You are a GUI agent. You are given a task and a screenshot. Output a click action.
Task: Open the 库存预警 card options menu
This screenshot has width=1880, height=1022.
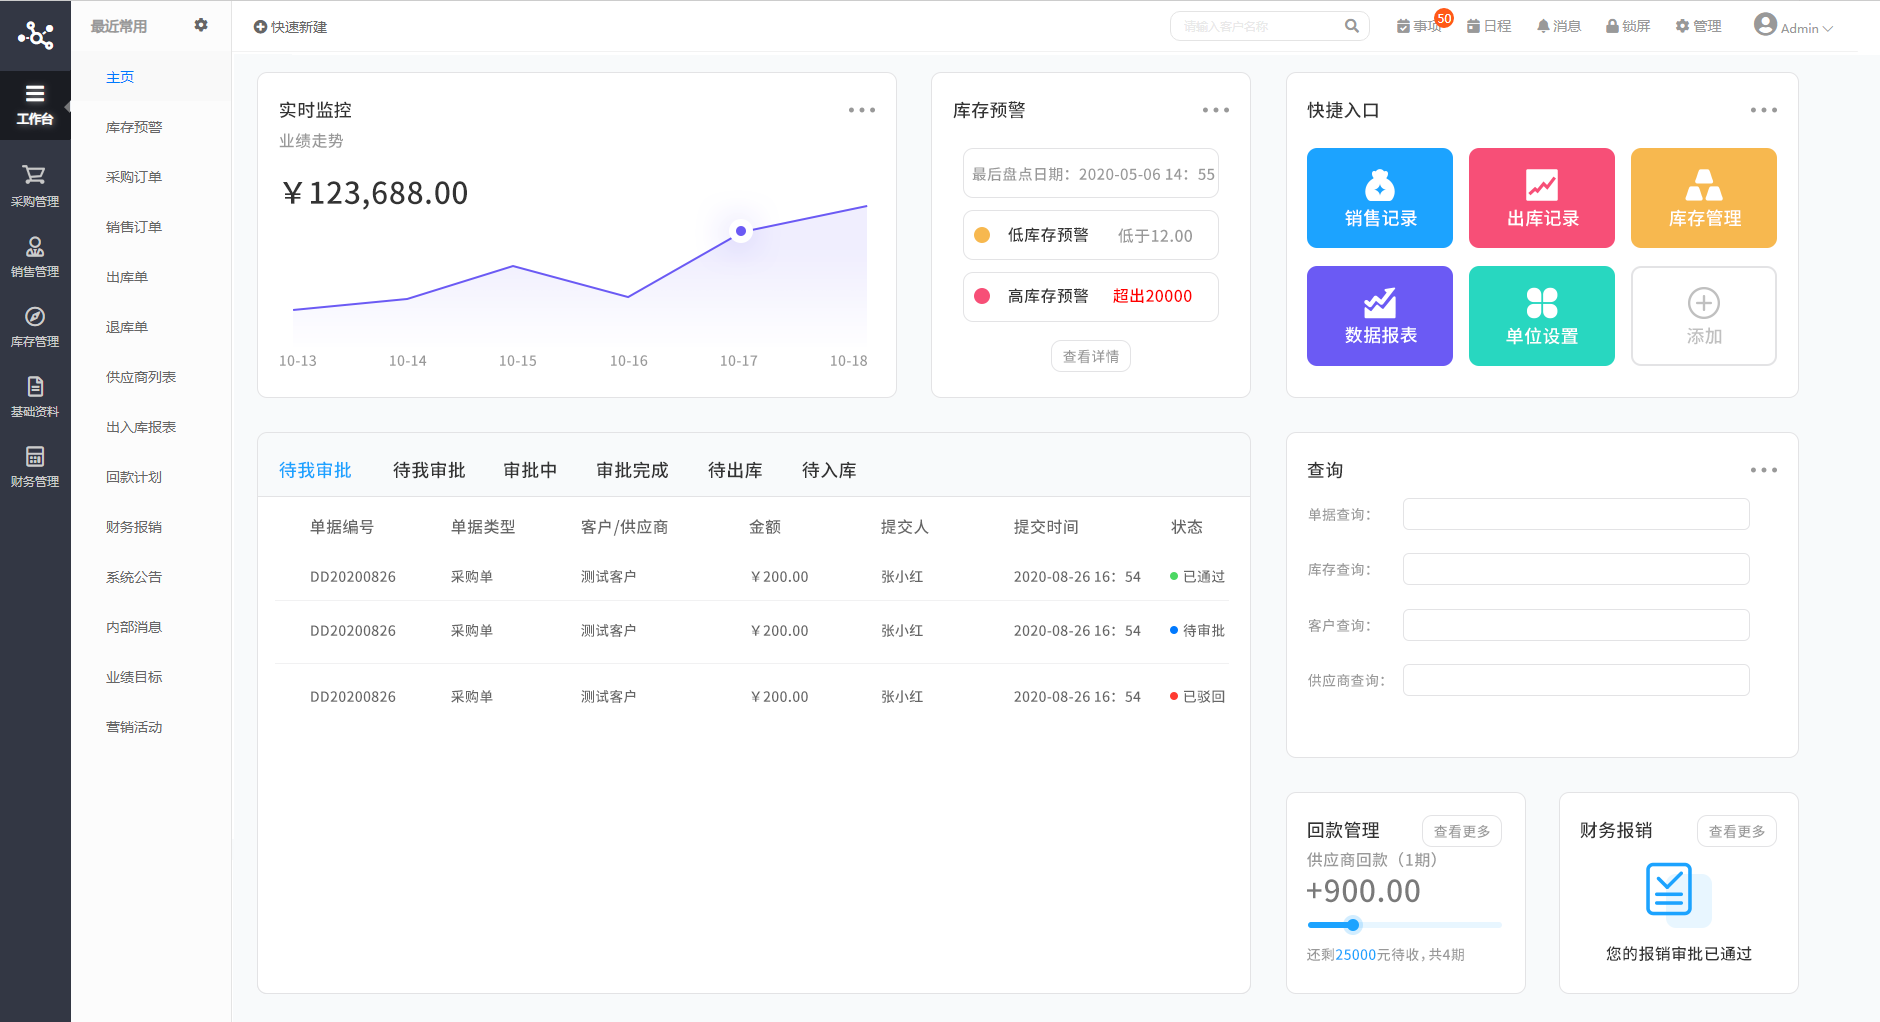coord(1216,110)
